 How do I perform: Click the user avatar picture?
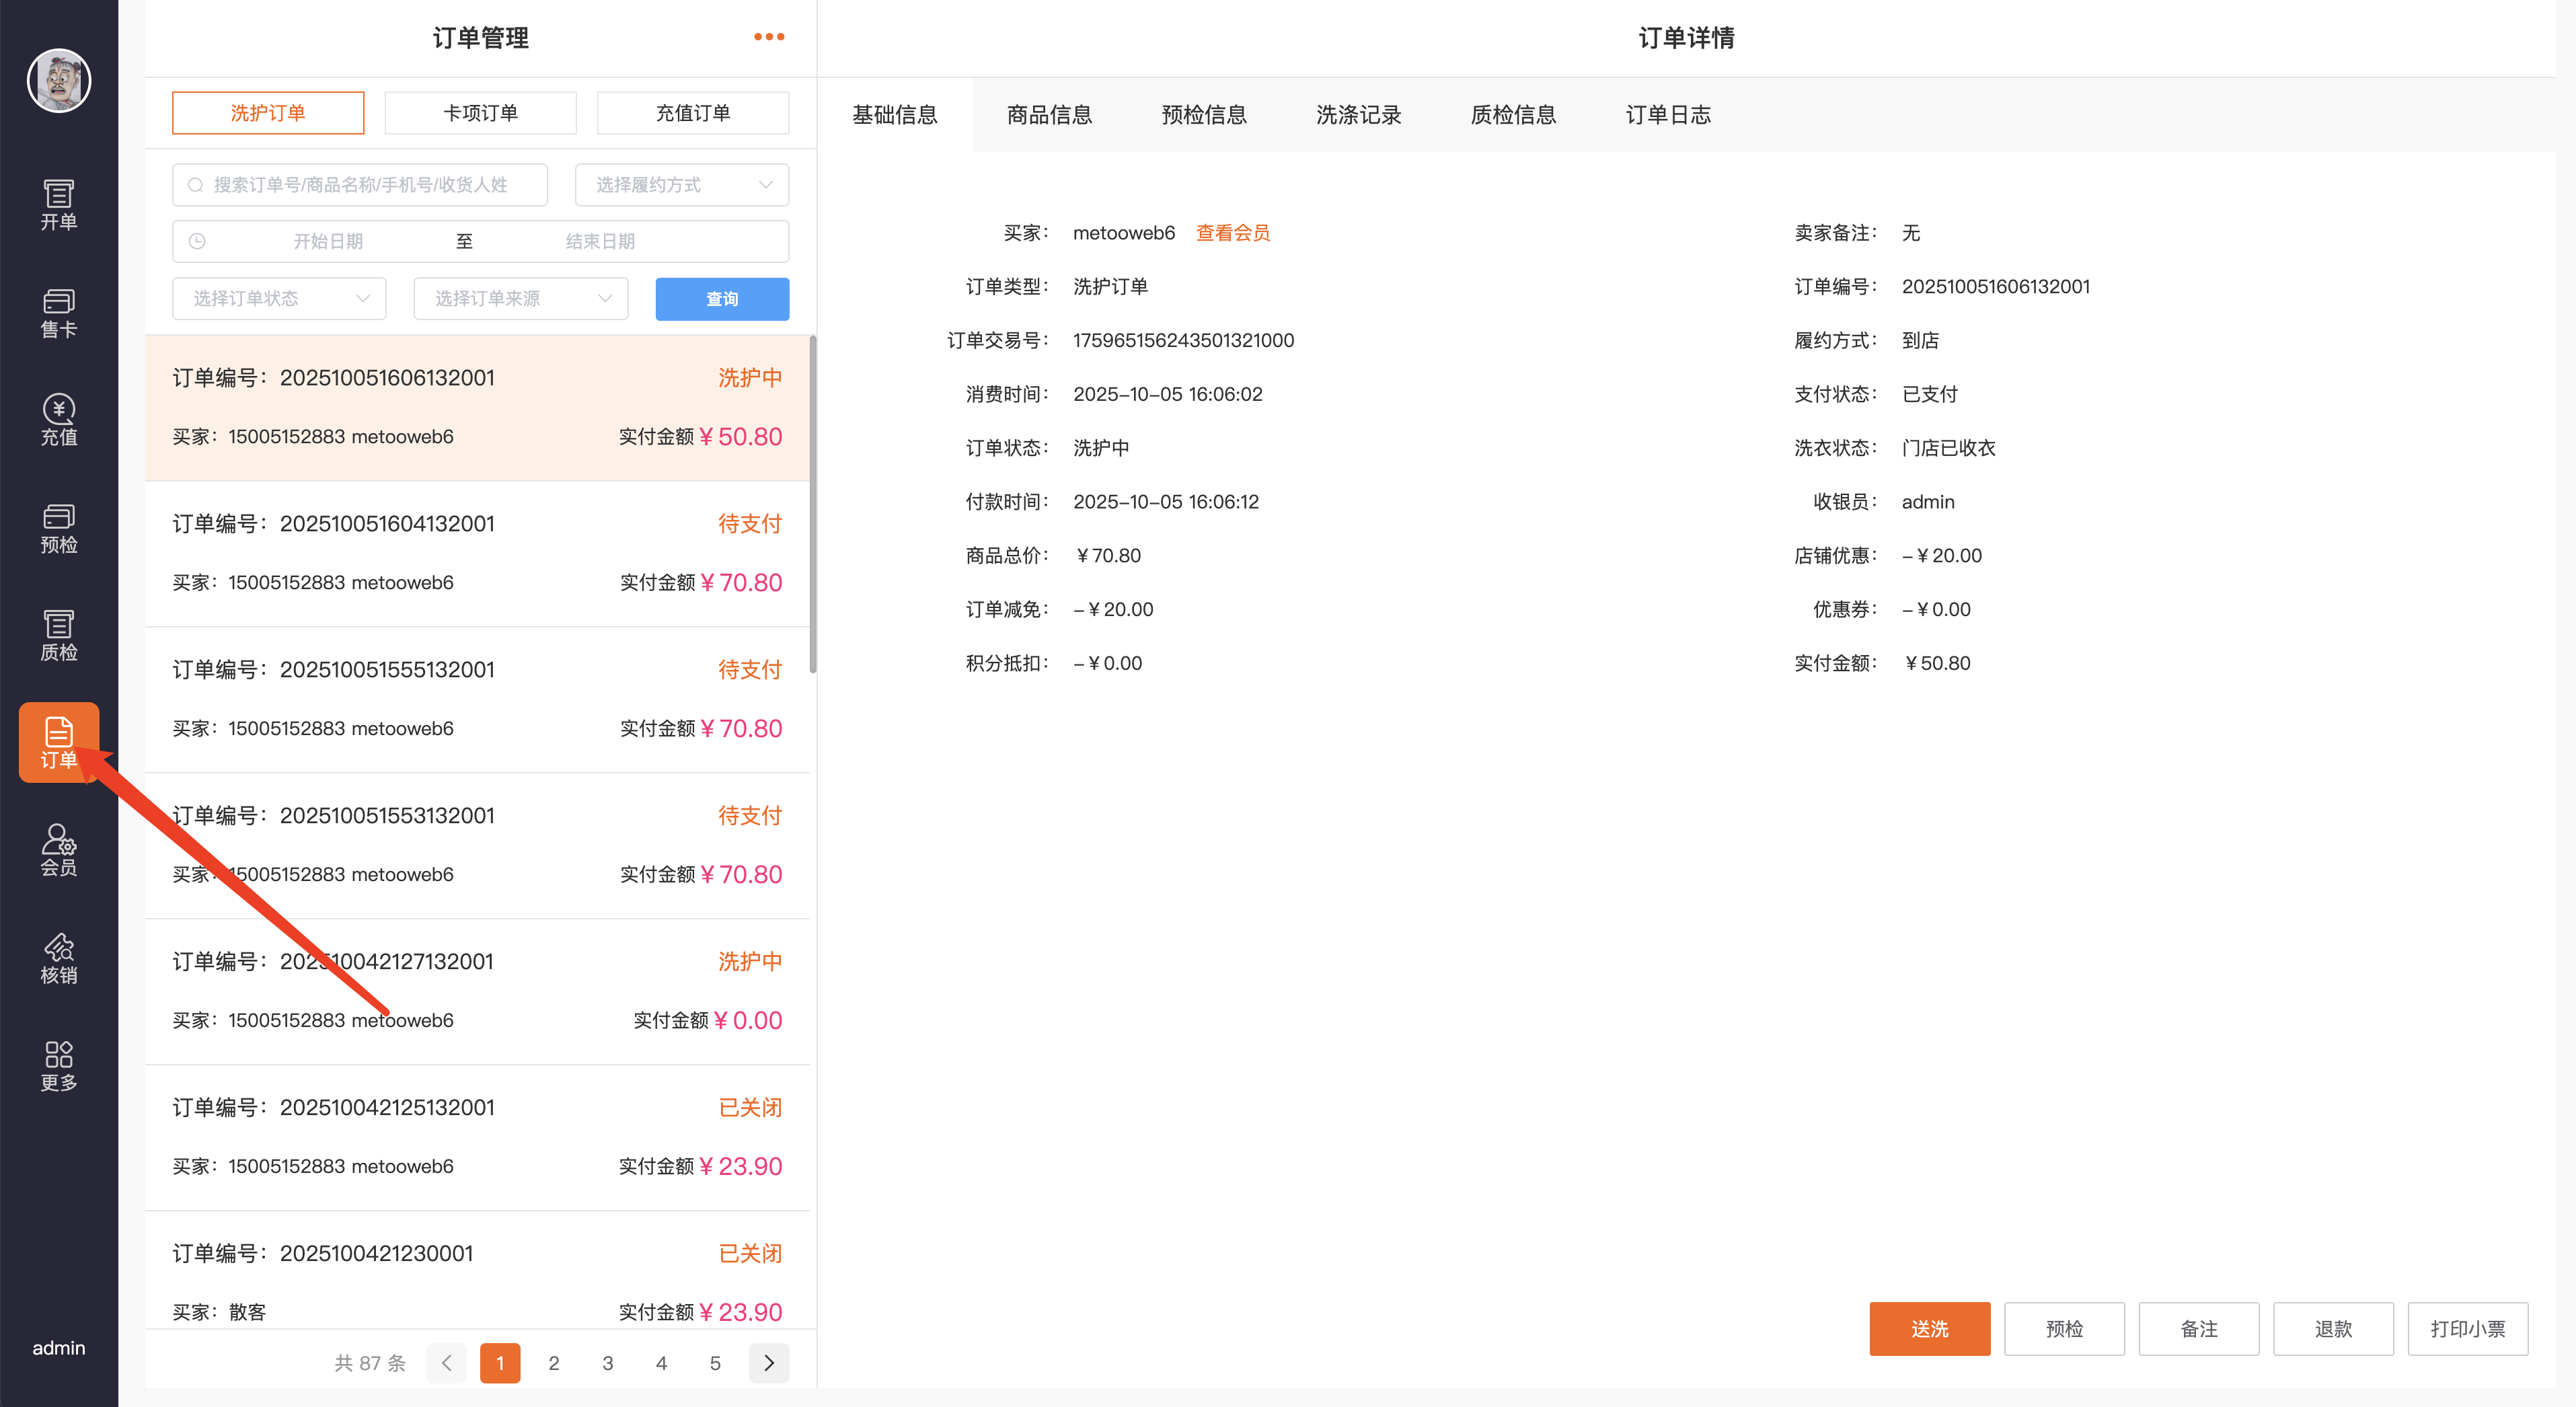pyautogui.click(x=58, y=80)
